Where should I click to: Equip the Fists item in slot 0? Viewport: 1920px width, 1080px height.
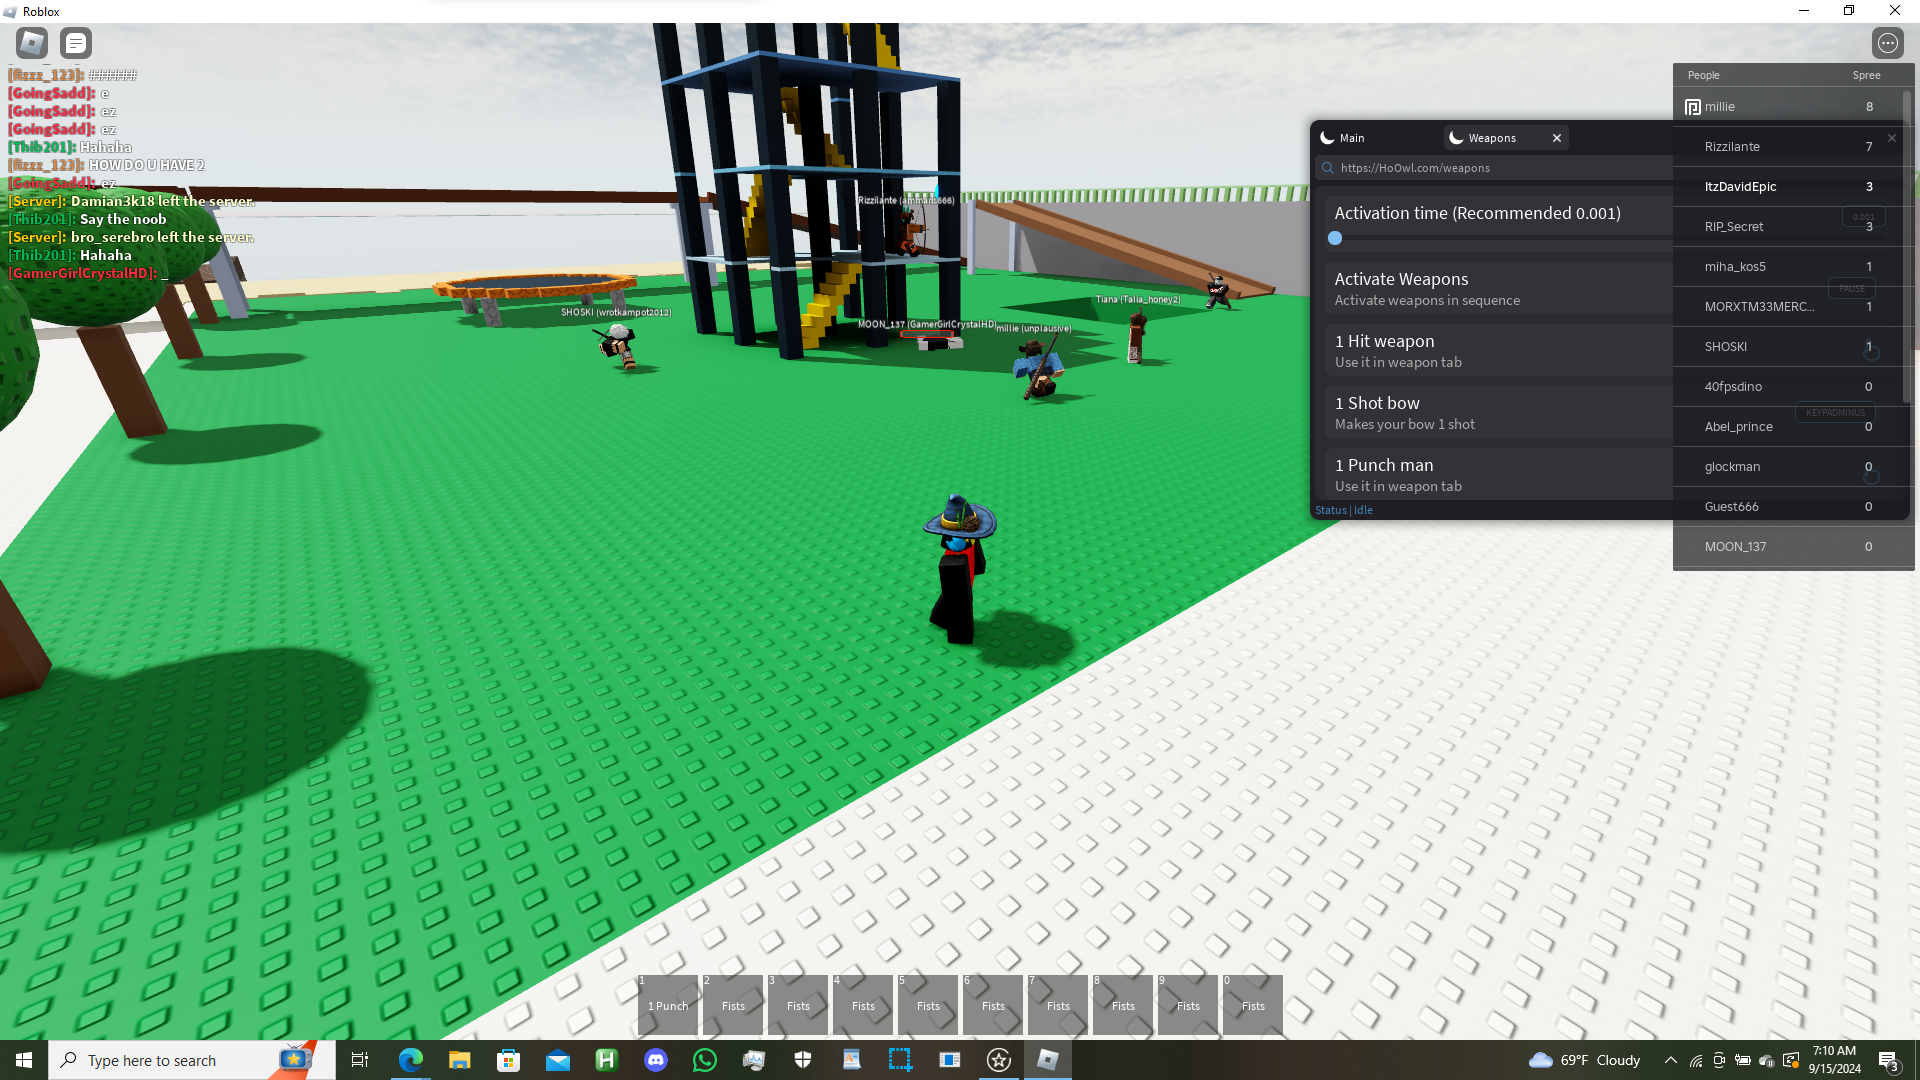(x=1253, y=1004)
